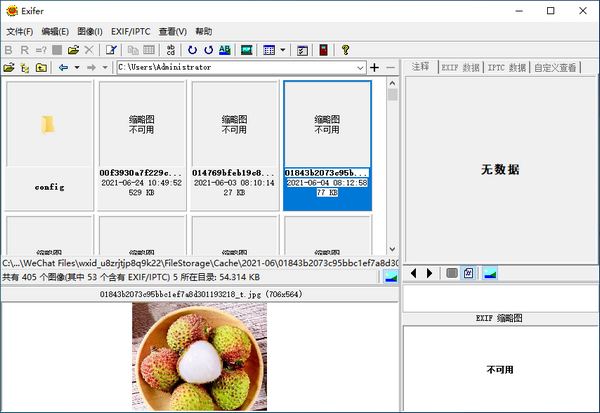
Task: Click the open folder icon in main toolbar
Action: pyautogui.click(x=73, y=50)
